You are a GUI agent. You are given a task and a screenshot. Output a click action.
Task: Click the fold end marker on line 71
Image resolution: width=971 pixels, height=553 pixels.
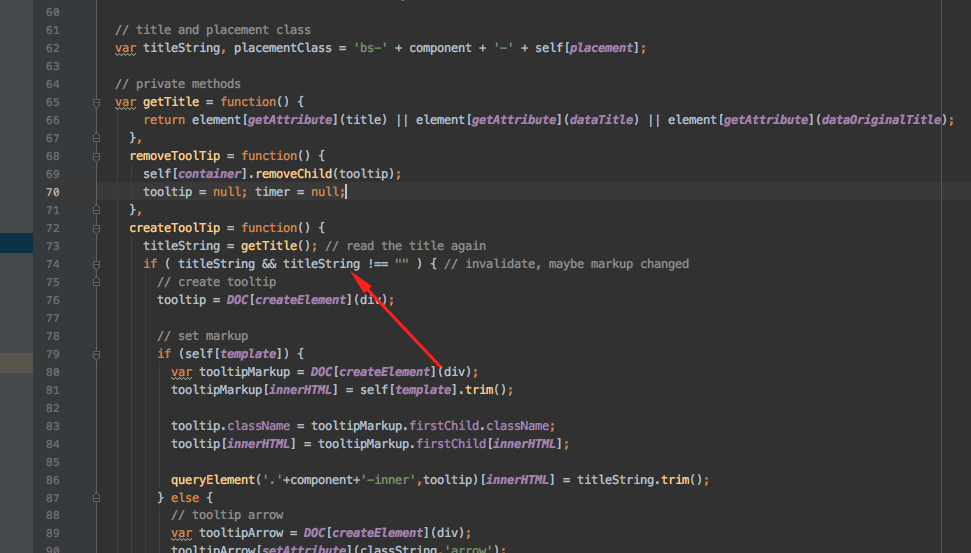click(x=97, y=210)
